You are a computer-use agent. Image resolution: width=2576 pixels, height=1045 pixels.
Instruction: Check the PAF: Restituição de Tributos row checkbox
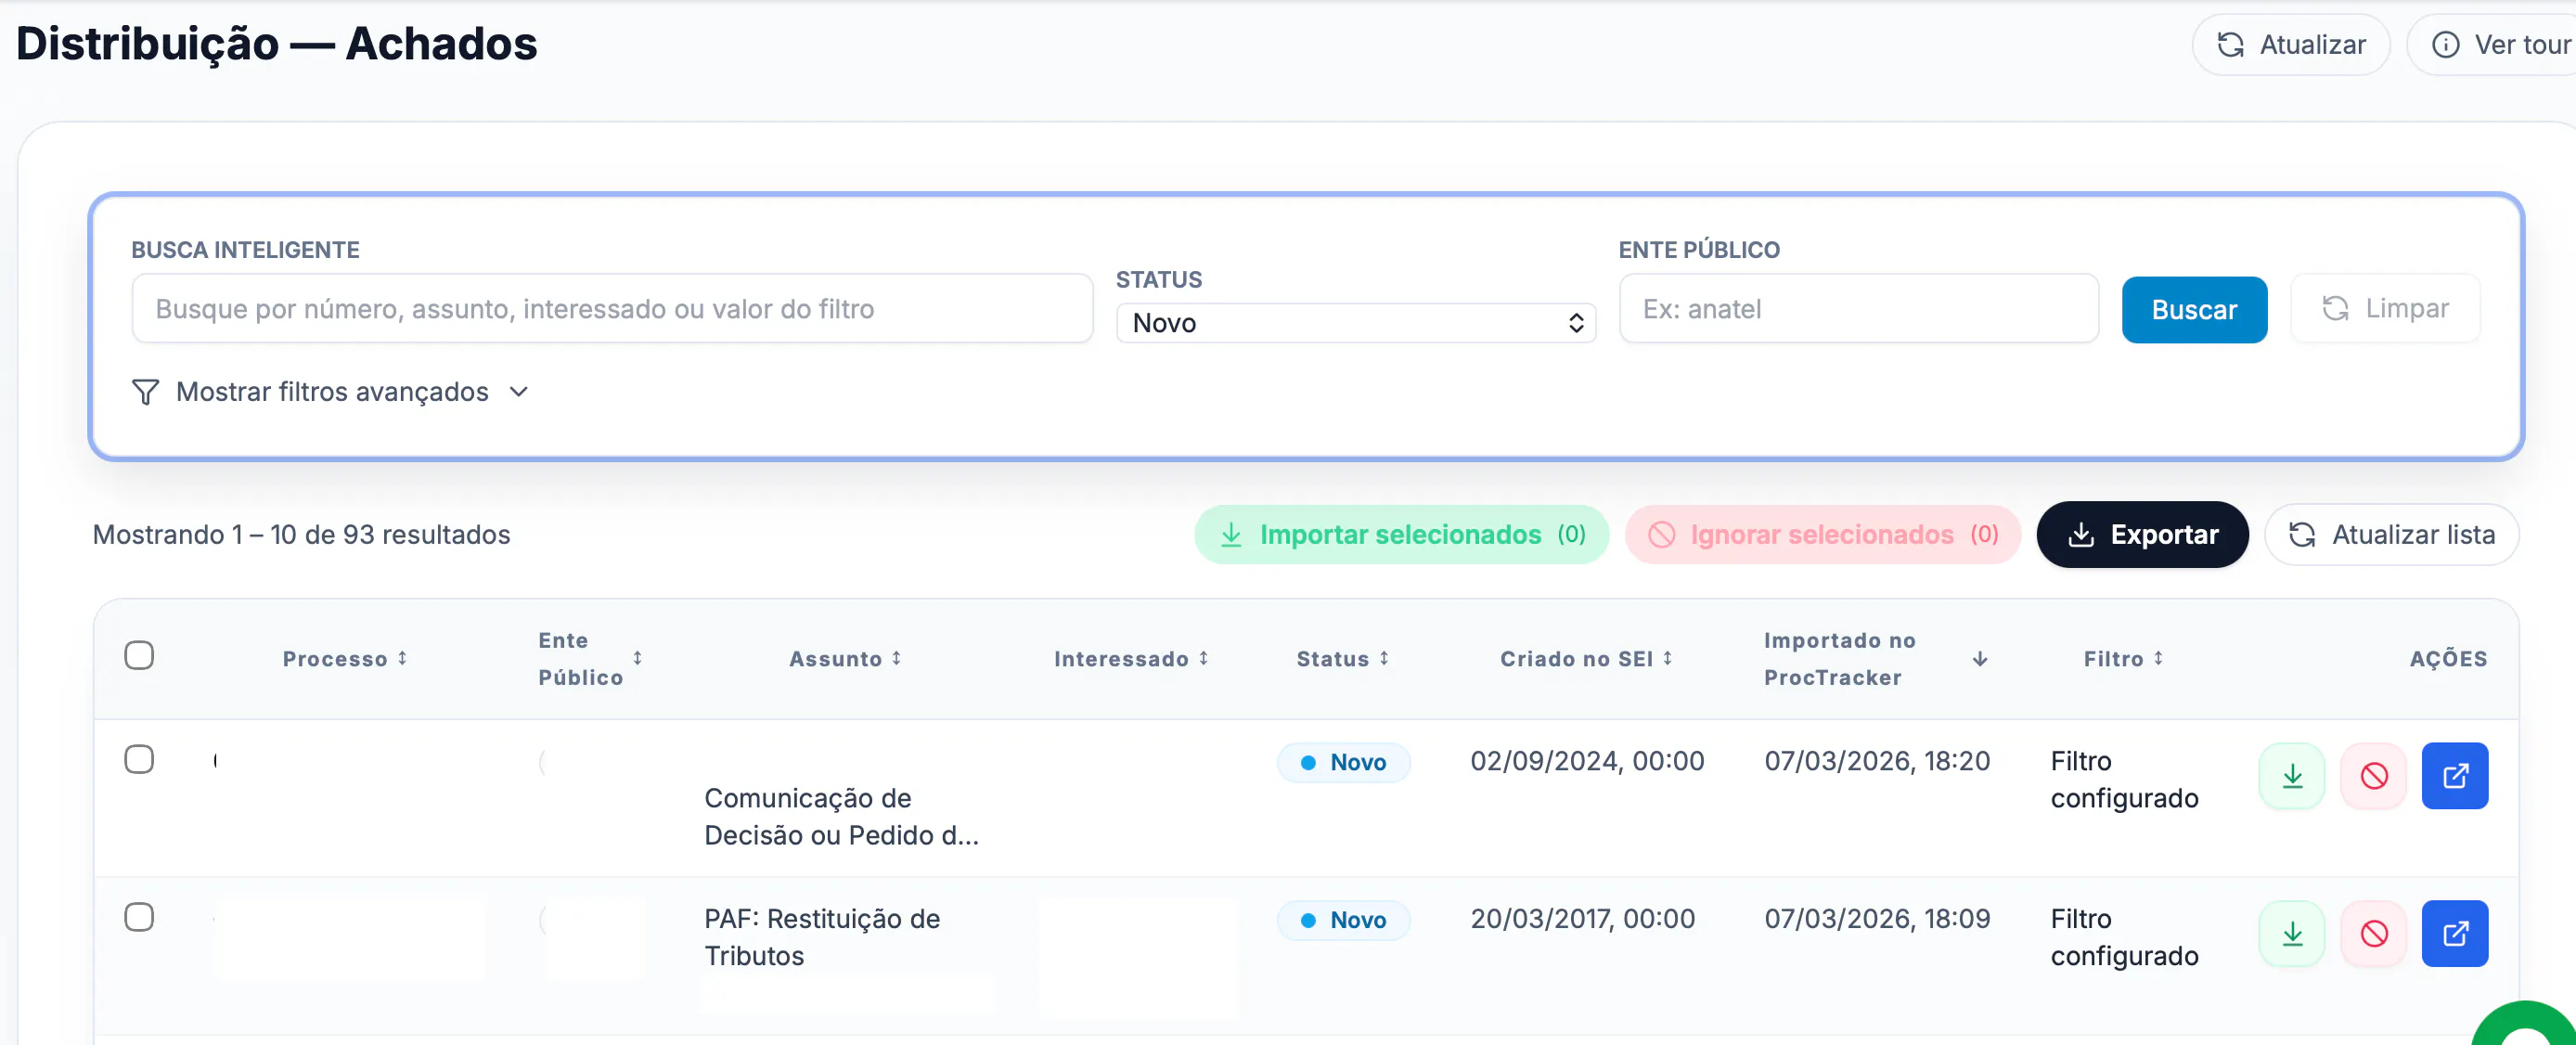point(139,918)
